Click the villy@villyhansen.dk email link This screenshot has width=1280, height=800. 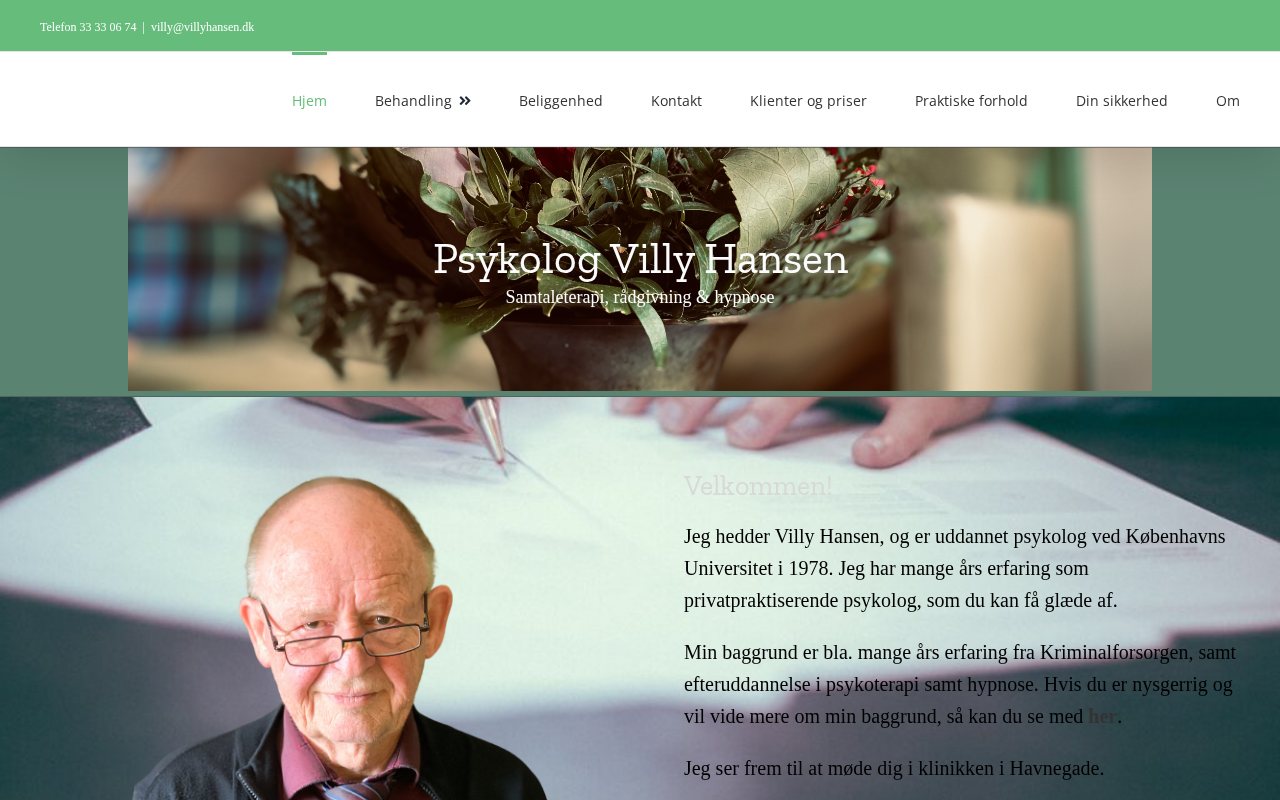(202, 27)
